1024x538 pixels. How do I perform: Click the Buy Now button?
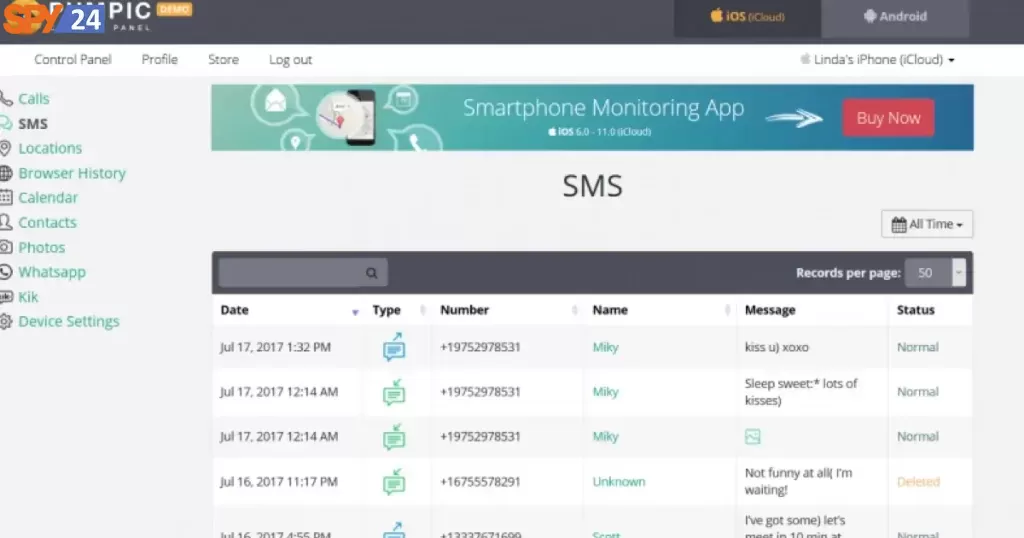pyautogui.click(x=888, y=118)
